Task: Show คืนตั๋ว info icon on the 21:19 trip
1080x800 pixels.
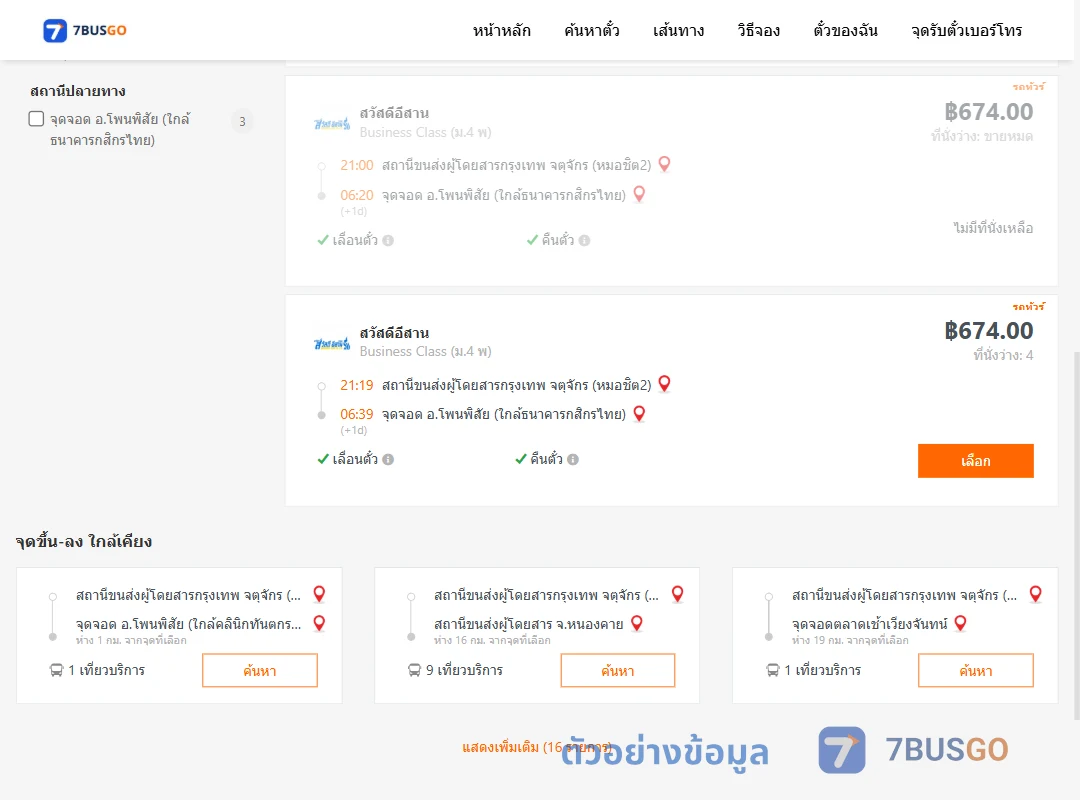Action: (573, 460)
